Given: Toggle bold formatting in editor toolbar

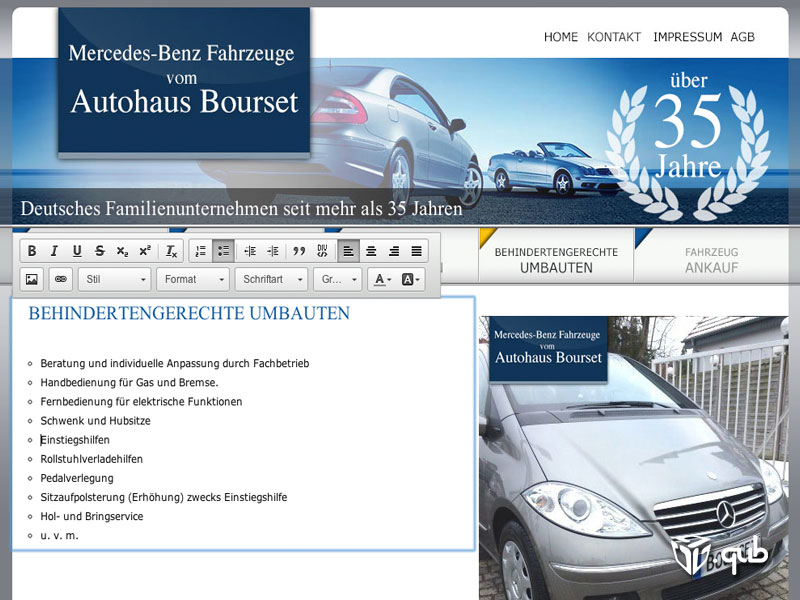Looking at the screenshot, I should [x=32, y=251].
